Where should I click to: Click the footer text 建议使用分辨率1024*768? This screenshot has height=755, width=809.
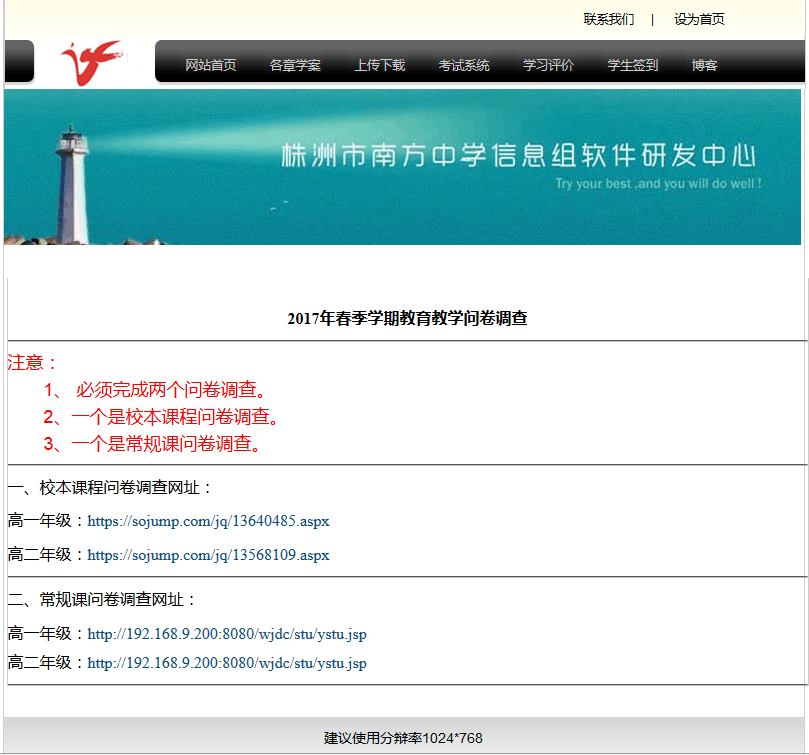click(x=403, y=738)
